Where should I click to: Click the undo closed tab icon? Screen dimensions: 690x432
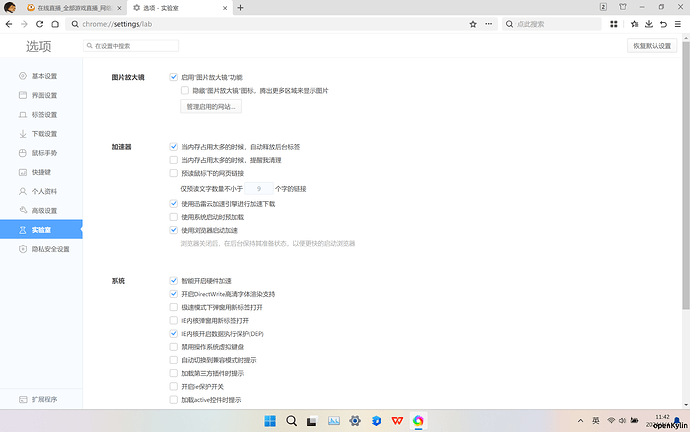coord(663,24)
